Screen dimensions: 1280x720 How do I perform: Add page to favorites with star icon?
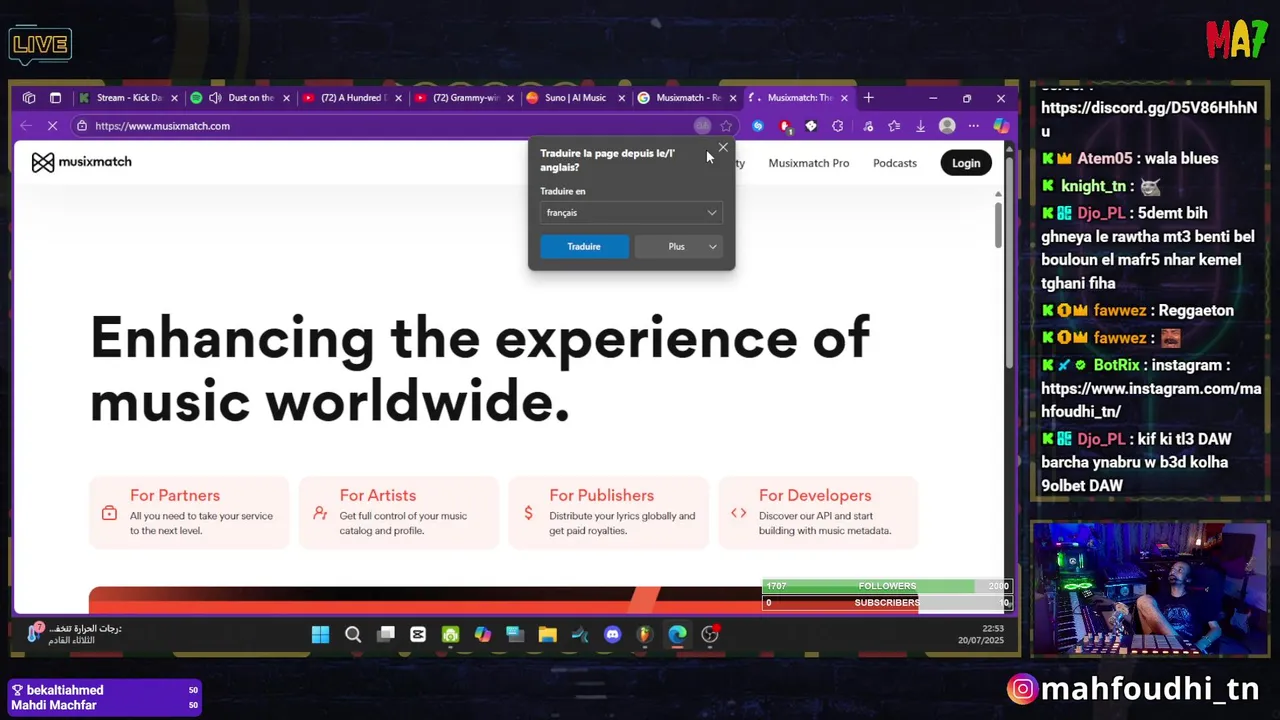click(726, 126)
